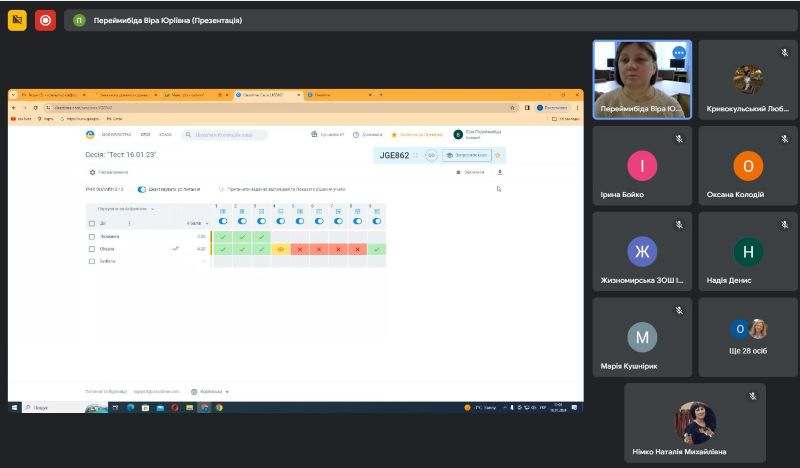Switch to the first browser tab
This screenshot has width=800, height=468.
point(52,95)
